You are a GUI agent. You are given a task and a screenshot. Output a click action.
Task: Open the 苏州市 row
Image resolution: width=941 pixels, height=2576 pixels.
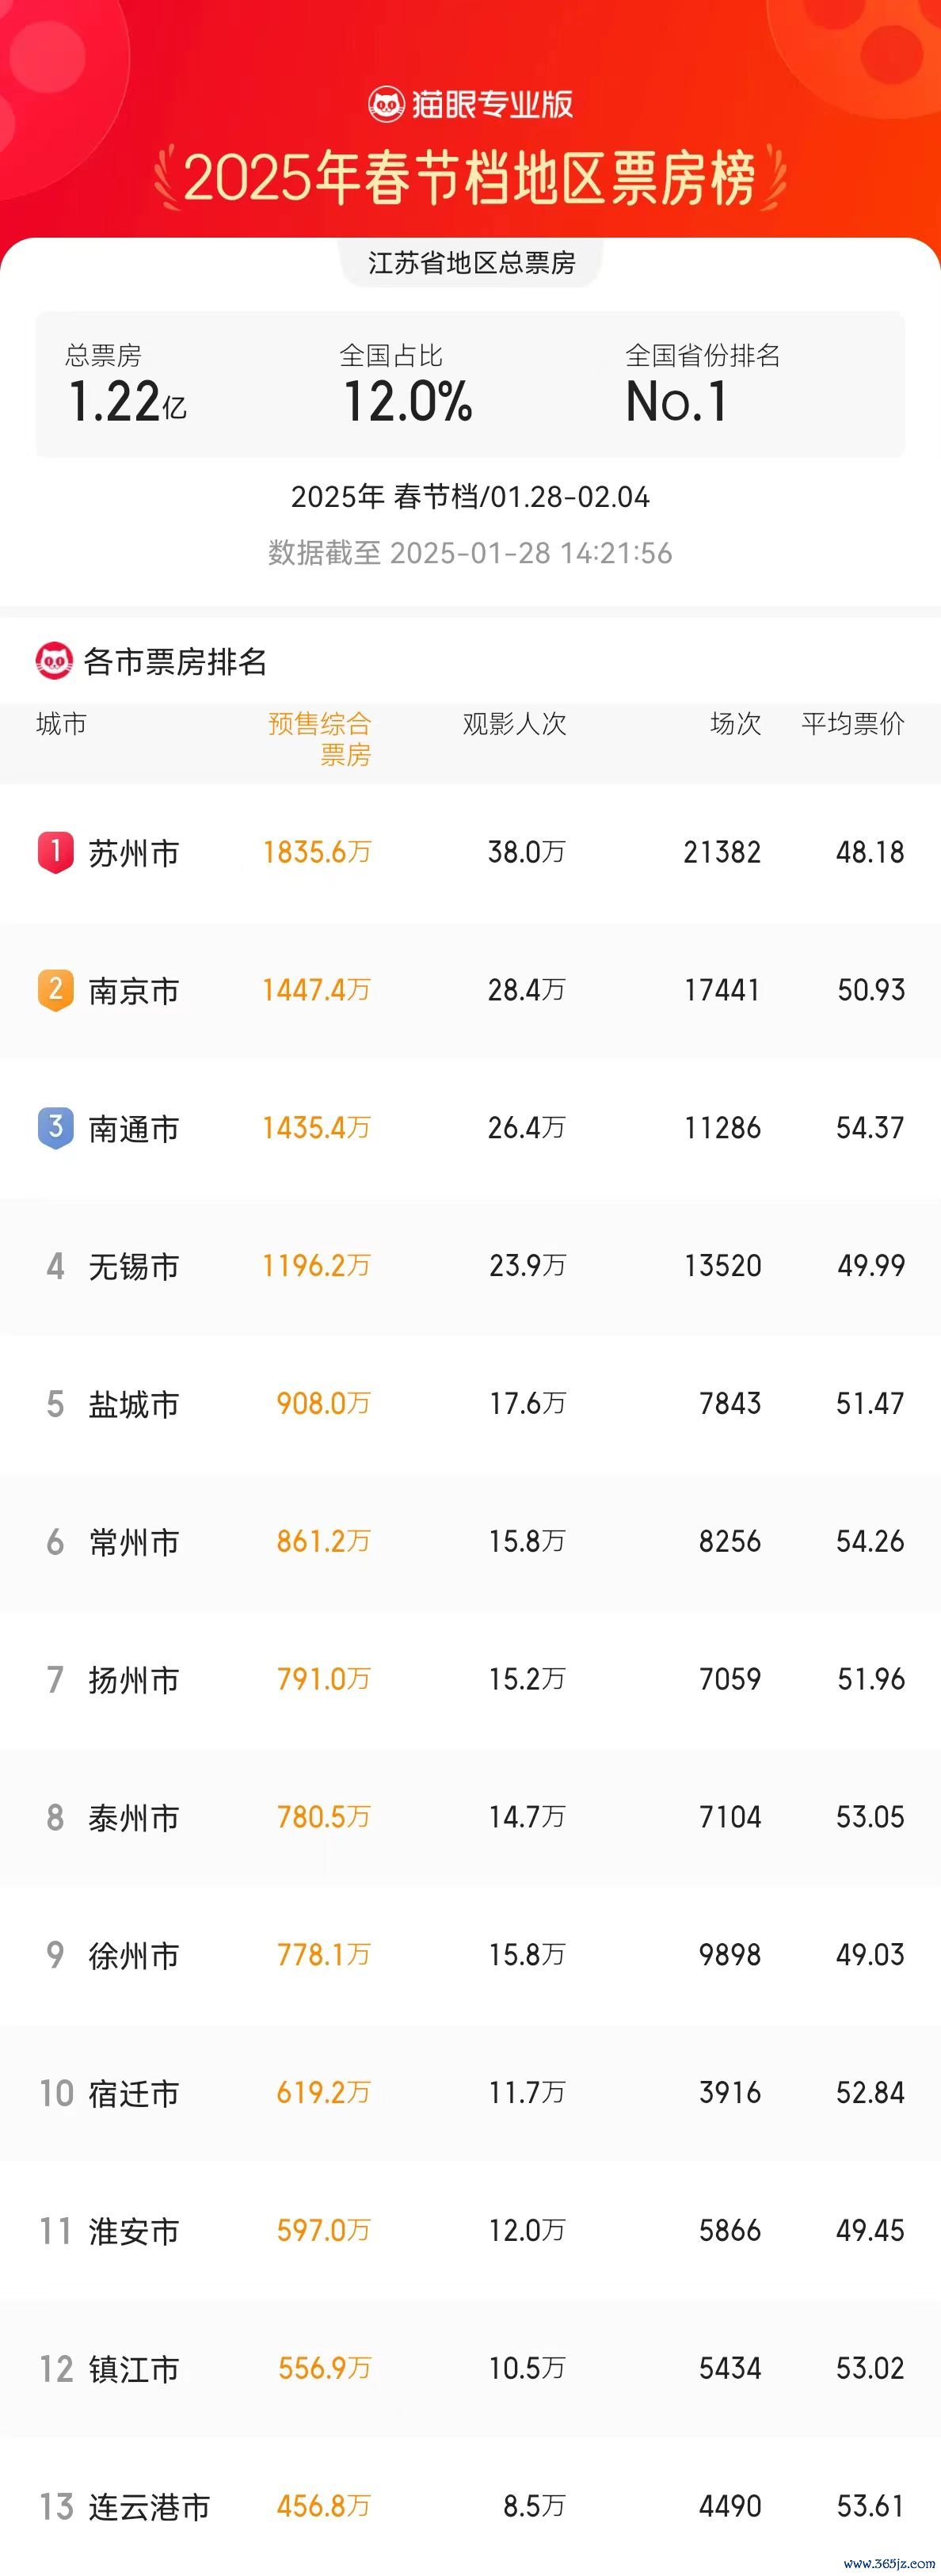pyautogui.click(x=470, y=853)
